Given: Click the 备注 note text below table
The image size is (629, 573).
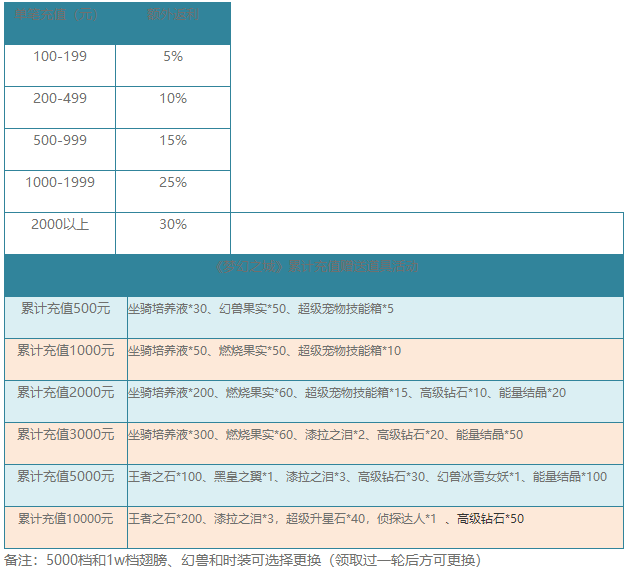Looking at the screenshot, I should [x=243, y=560].
